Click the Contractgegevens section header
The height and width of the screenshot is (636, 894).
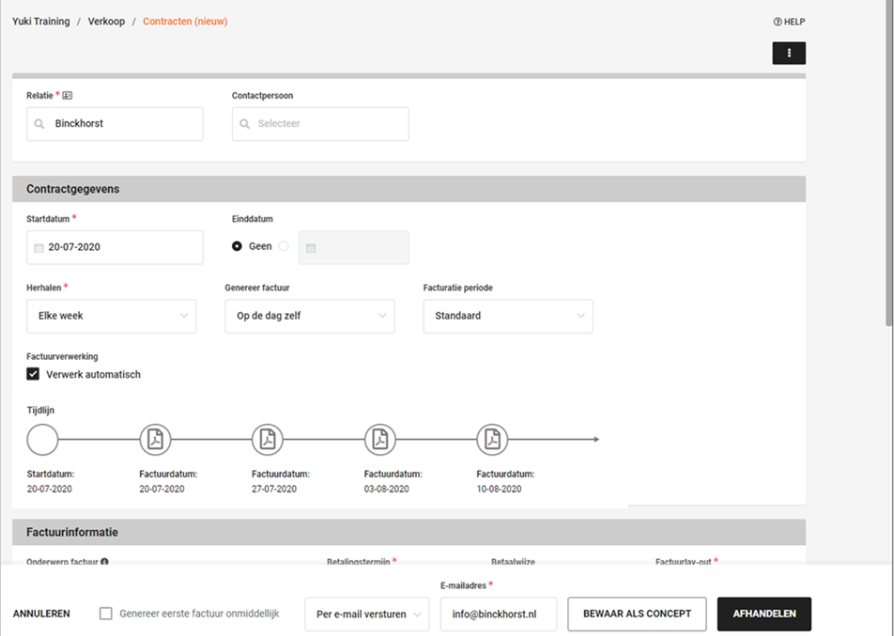tap(409, 189)
